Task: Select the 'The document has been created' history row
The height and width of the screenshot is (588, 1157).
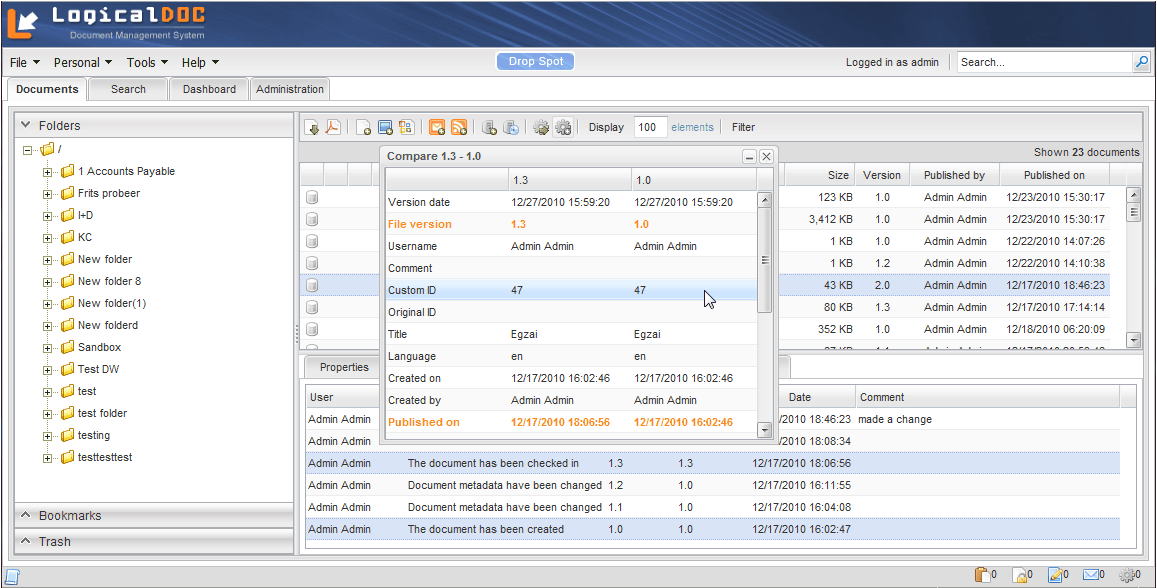Action: 713,530
